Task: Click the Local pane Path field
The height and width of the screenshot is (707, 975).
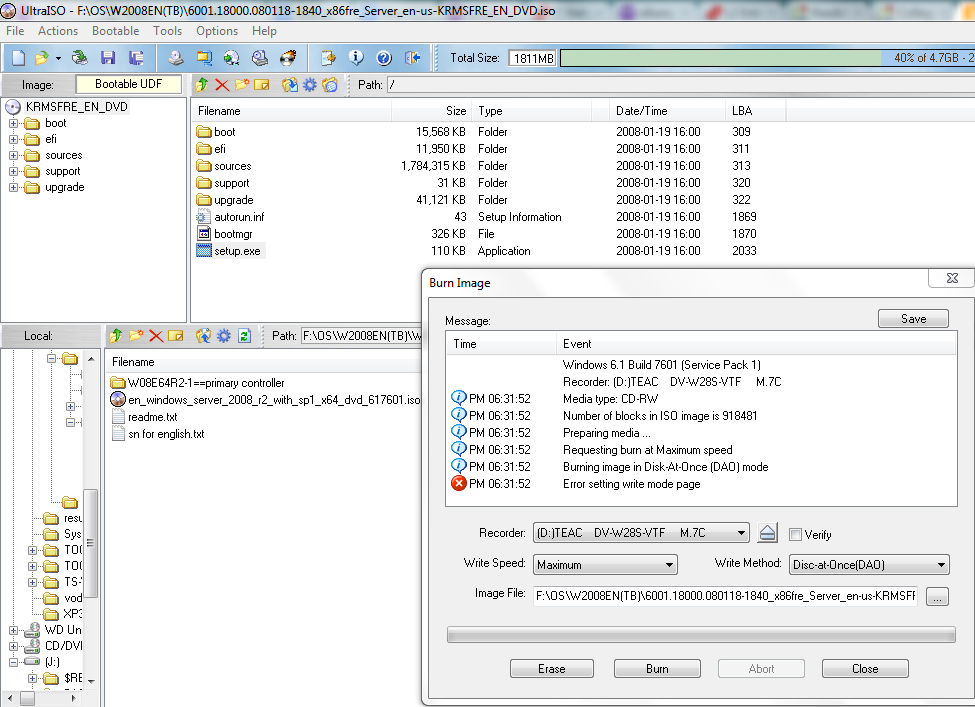Action: click(361, 336)
